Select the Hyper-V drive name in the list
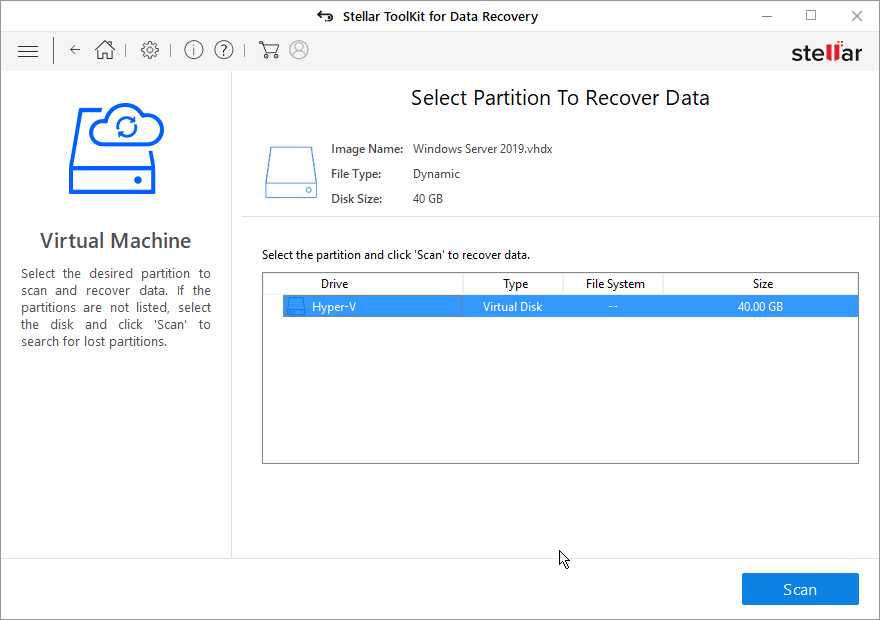 tap(334, 307)
